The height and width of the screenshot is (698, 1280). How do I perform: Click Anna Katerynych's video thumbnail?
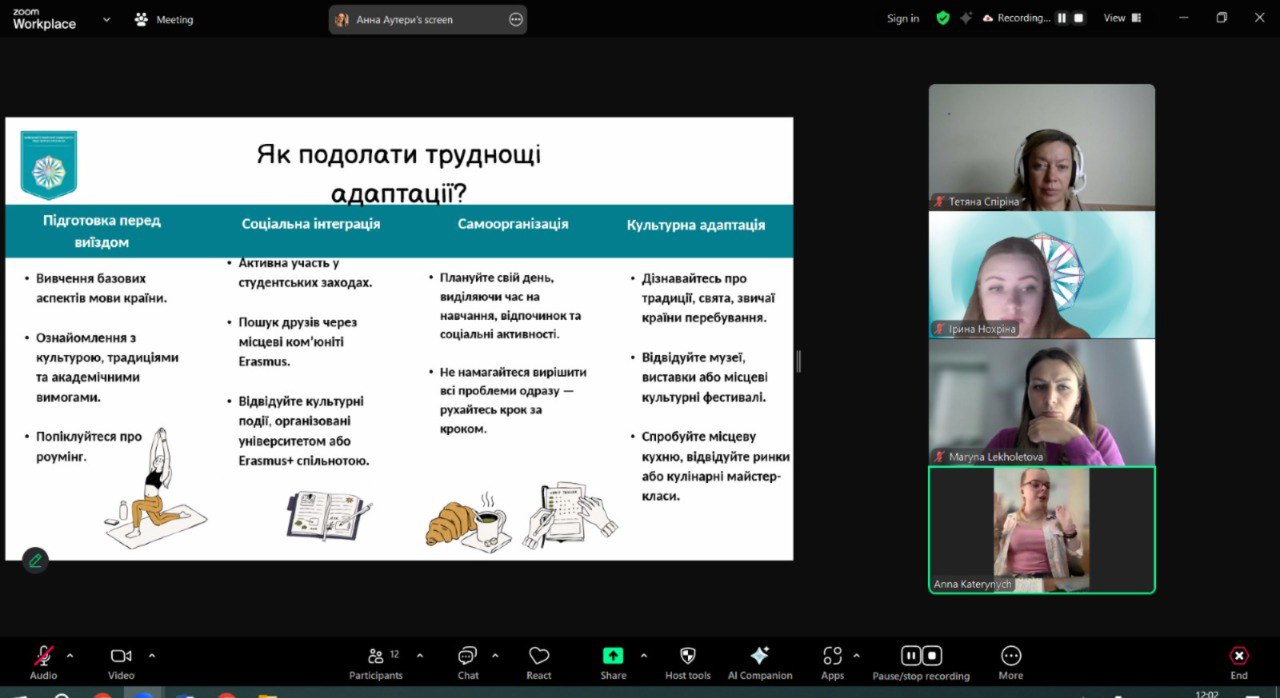[1041, 528]
